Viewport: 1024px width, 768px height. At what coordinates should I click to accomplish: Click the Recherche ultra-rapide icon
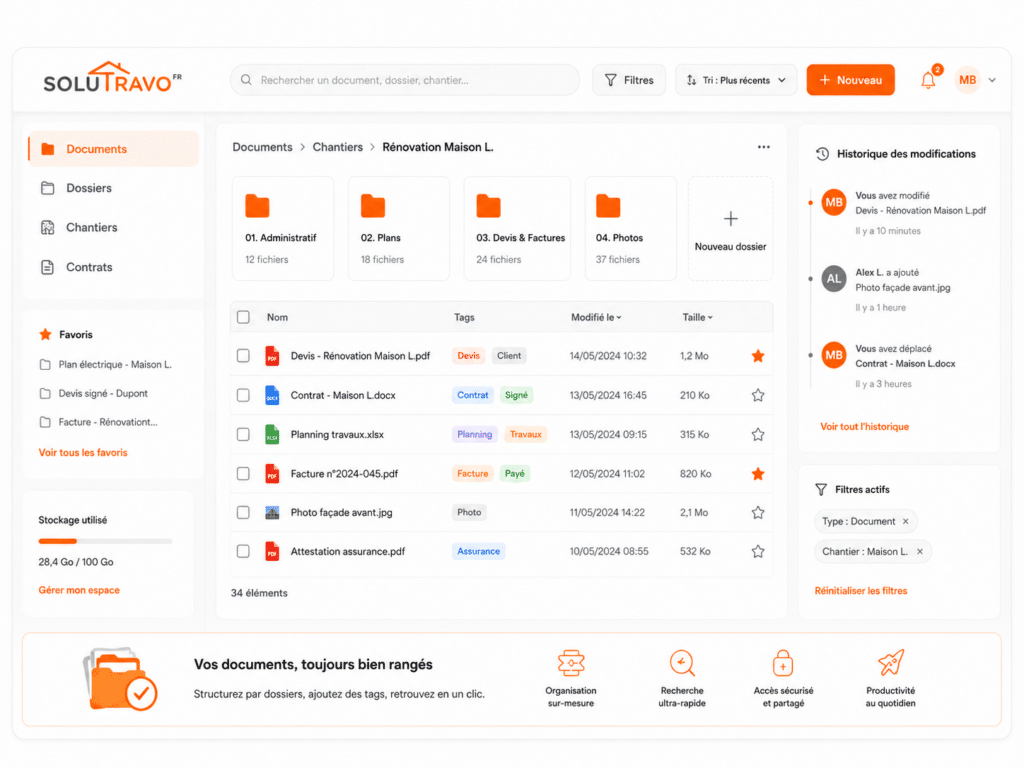point(682,663)
